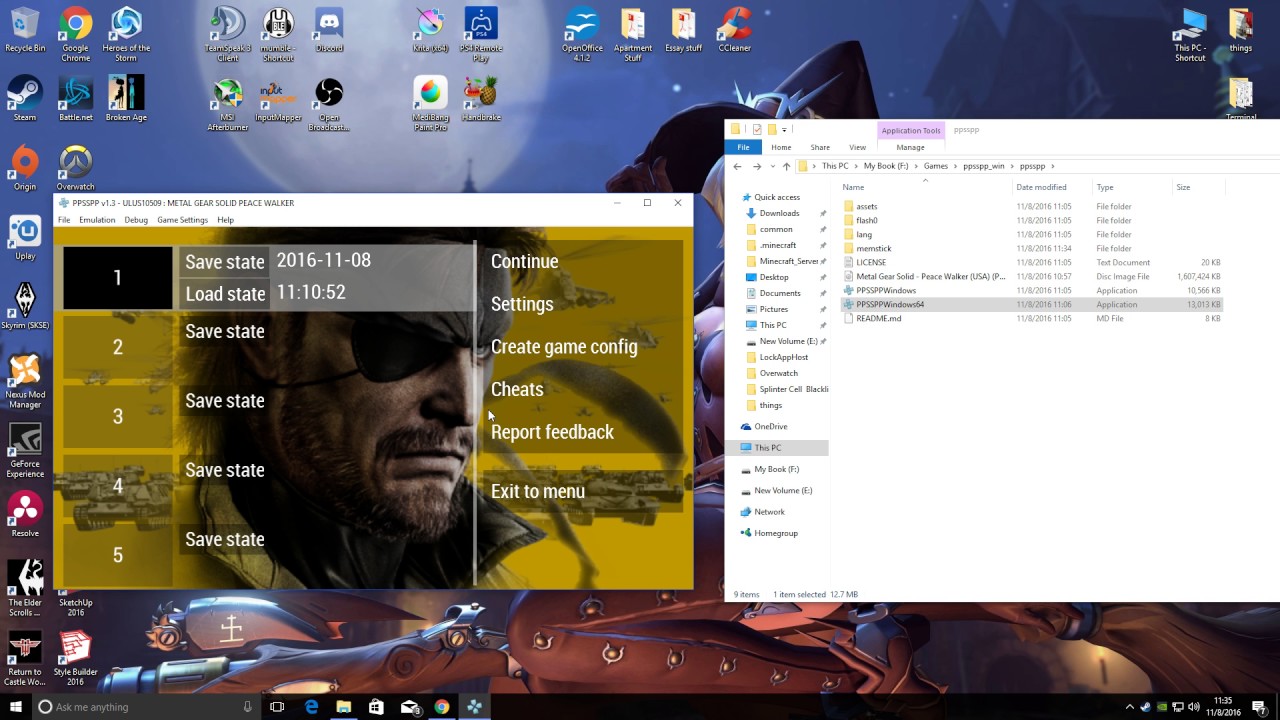Click Explorer Back navigation arrow
This screenshot has height=720, width=1280.
click(x=737, y=166)
